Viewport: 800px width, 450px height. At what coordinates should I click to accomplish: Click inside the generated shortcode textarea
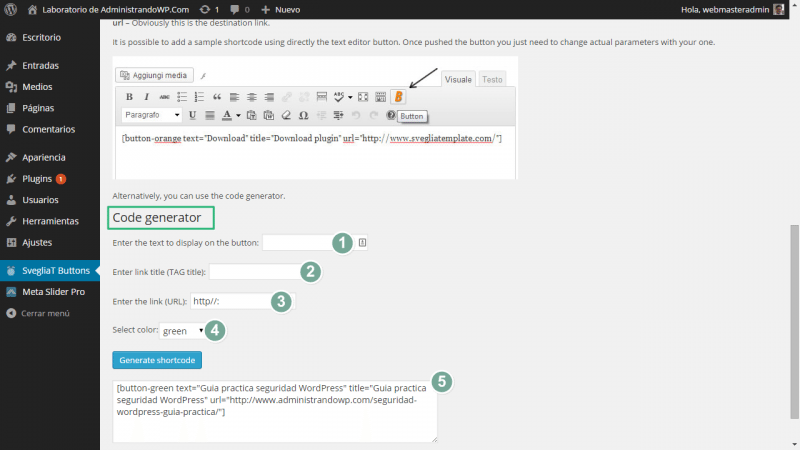click(274, 411)
